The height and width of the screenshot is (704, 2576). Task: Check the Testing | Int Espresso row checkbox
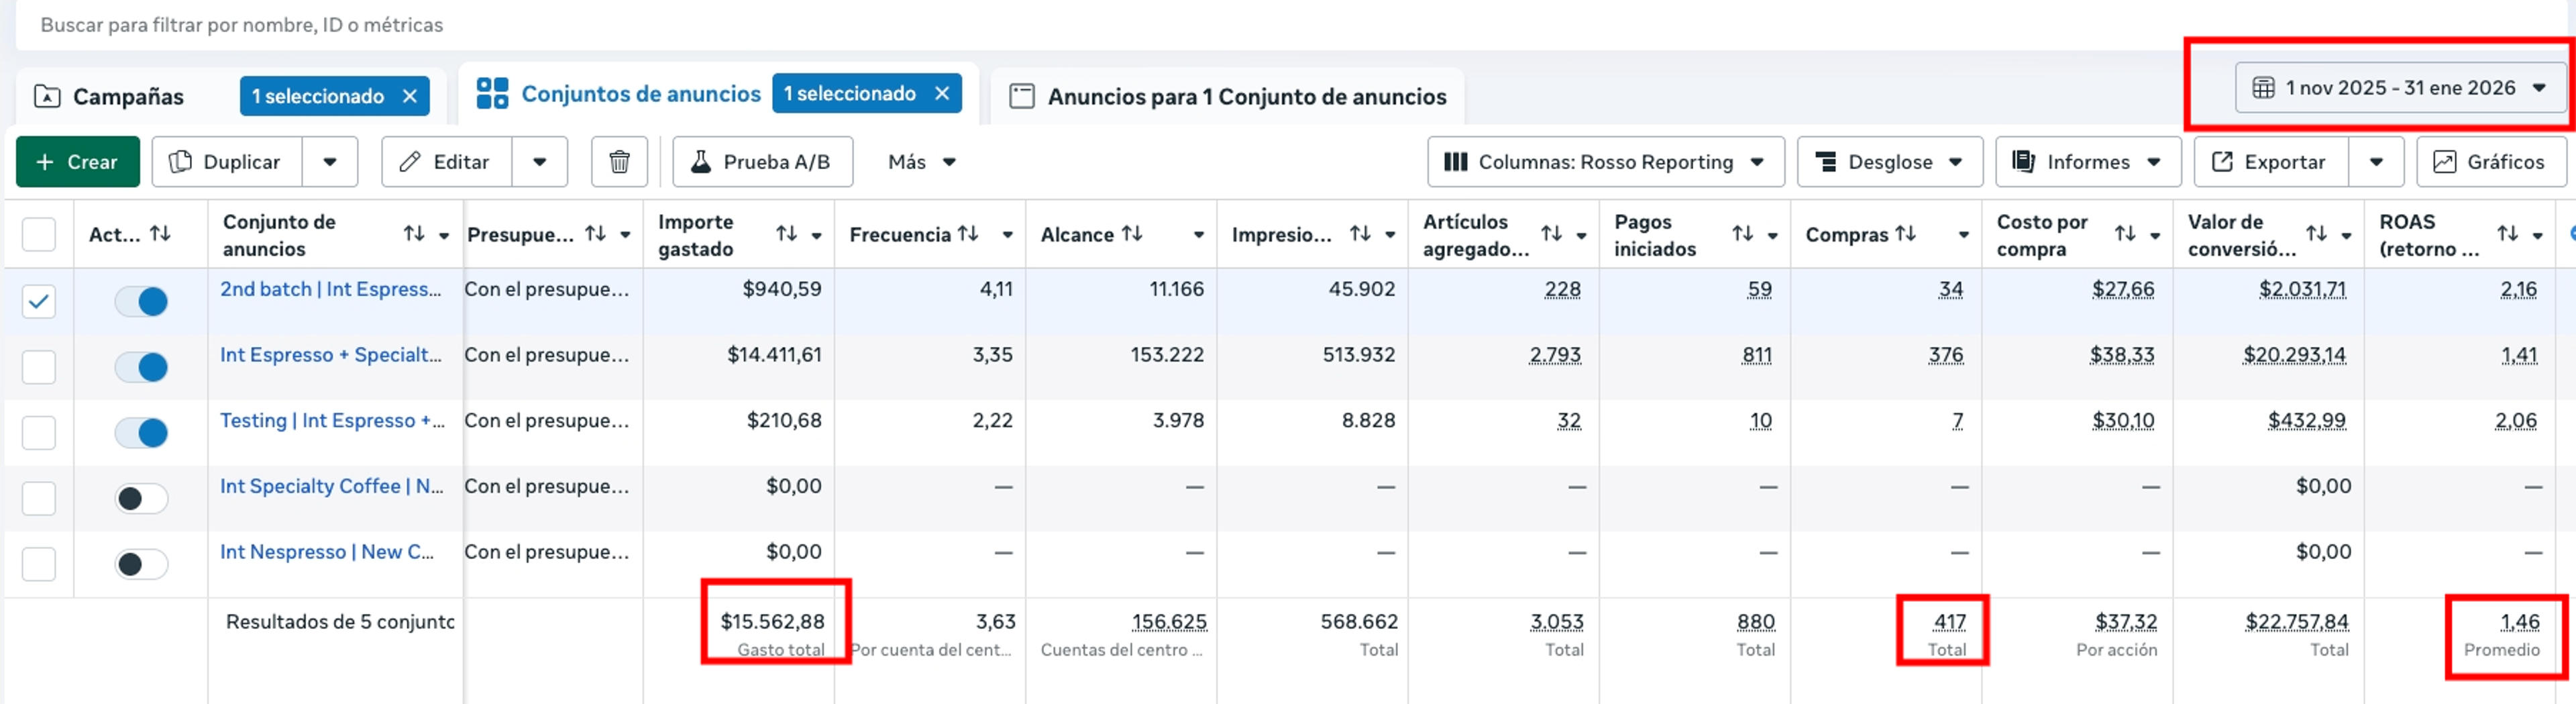(39, 433)
